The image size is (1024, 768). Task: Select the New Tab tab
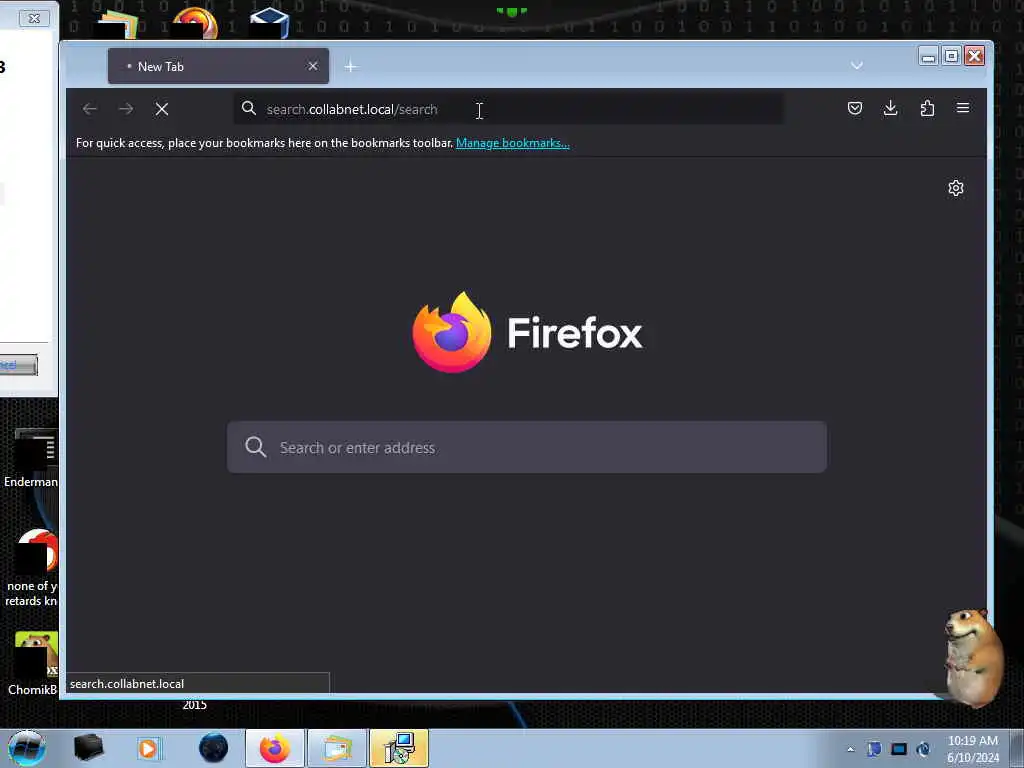tap(218, 66)
